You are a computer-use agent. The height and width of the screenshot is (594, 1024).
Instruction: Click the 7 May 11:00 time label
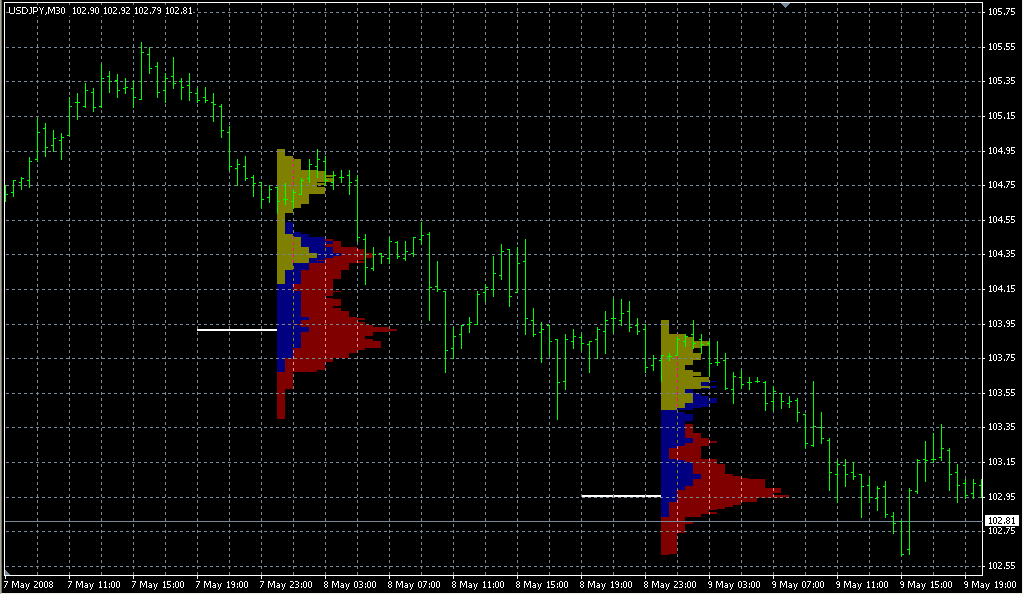tap(94, 584)
